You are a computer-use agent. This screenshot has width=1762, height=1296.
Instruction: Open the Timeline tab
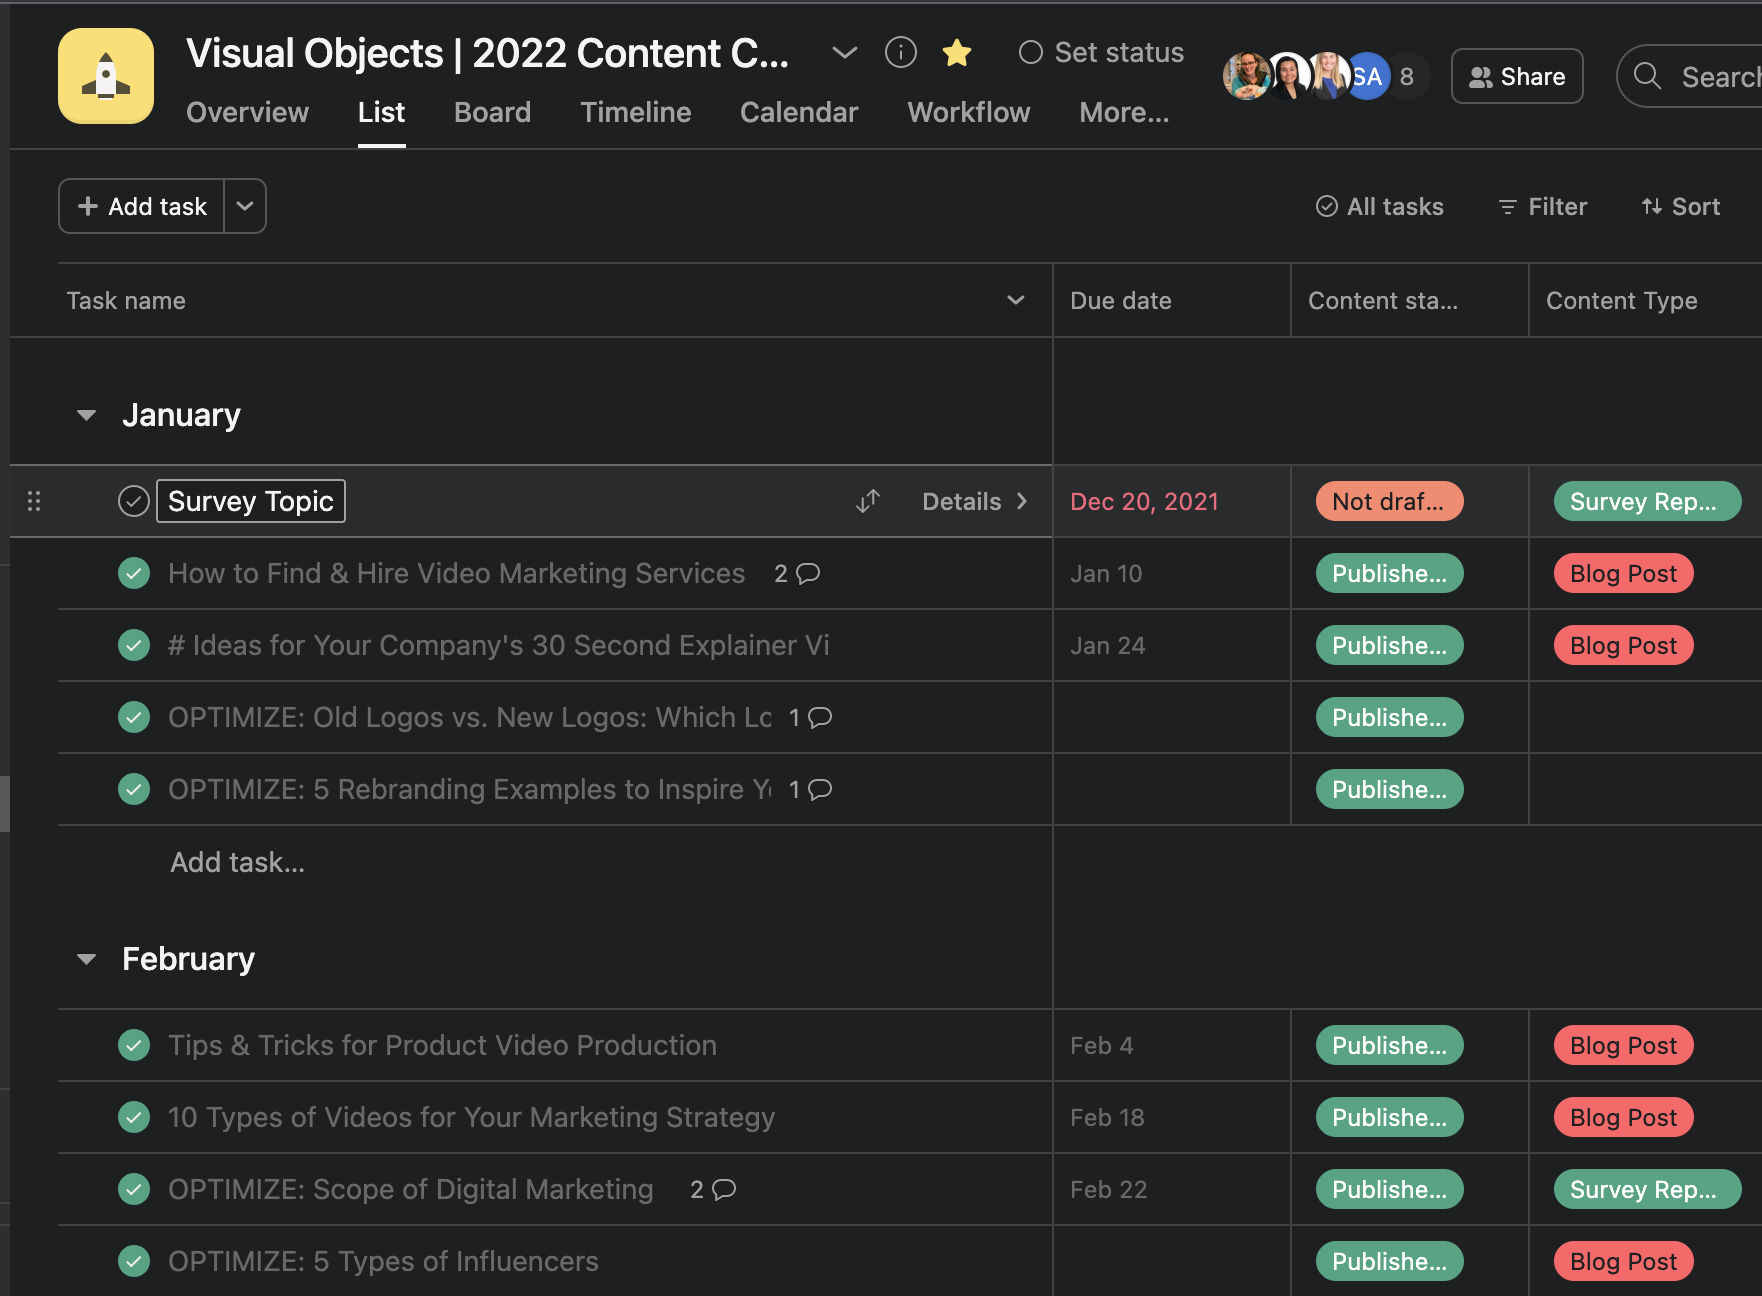(635, 112)
